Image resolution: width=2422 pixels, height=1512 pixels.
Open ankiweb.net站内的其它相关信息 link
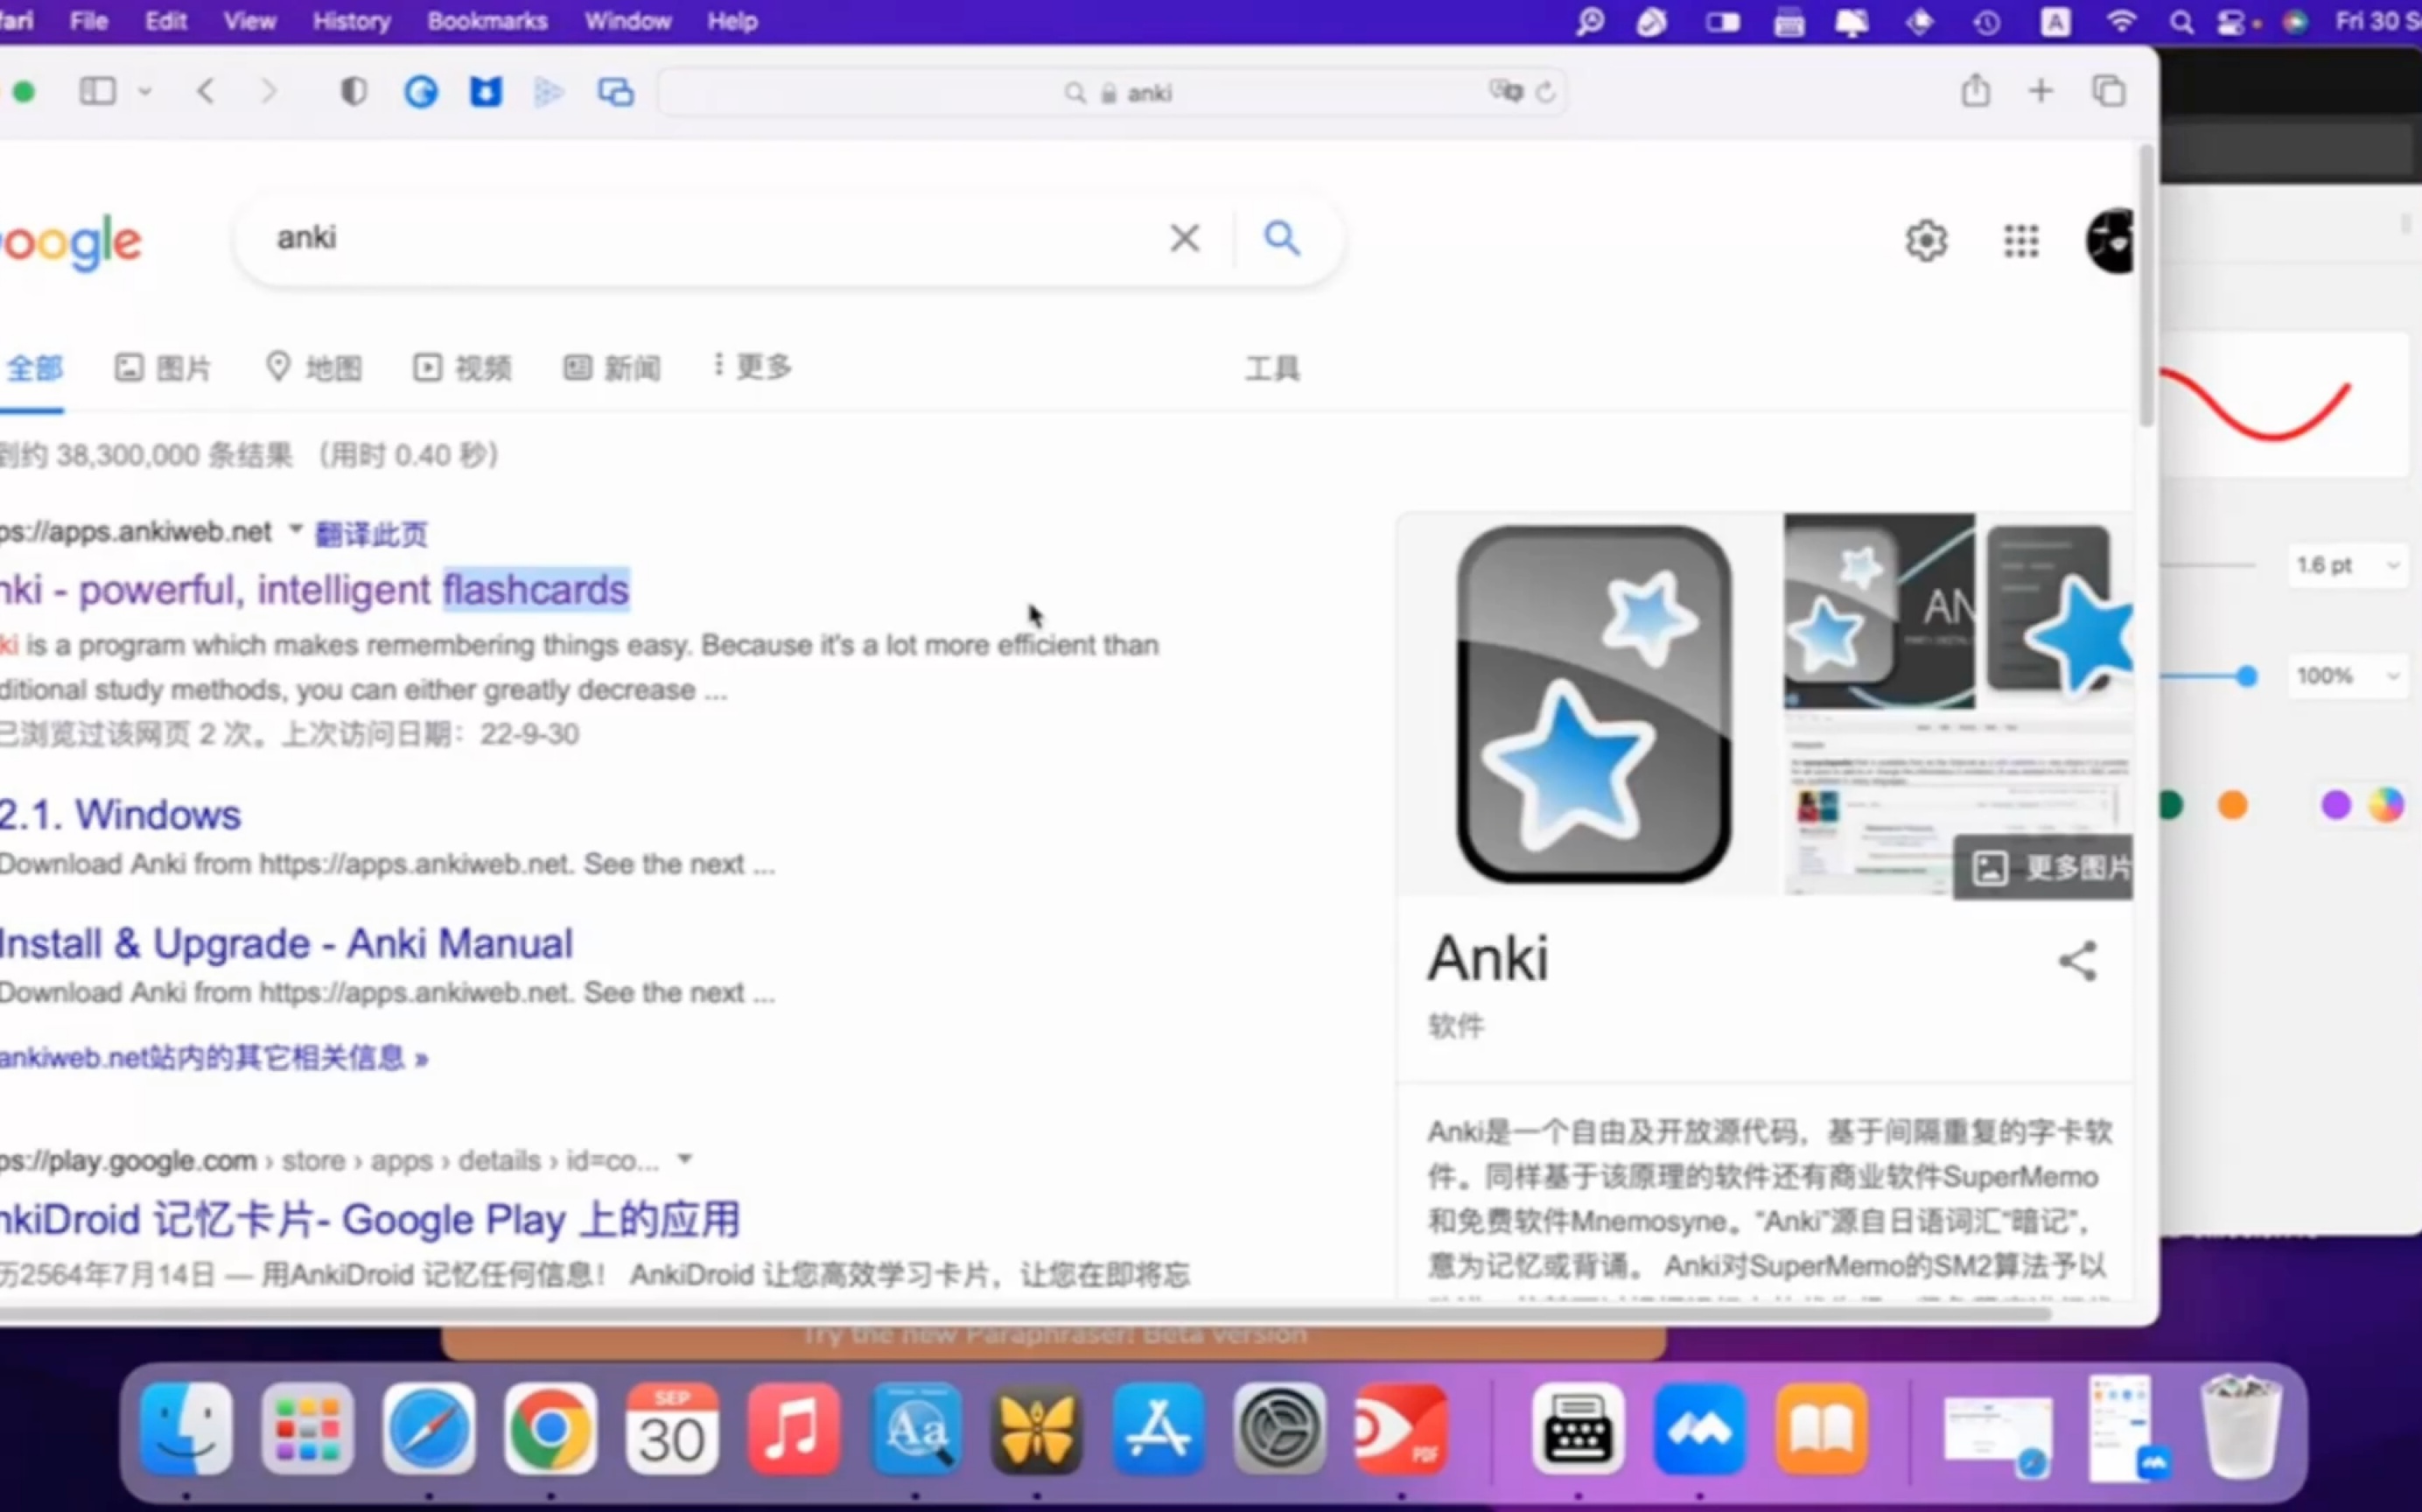coord(214,1057)
